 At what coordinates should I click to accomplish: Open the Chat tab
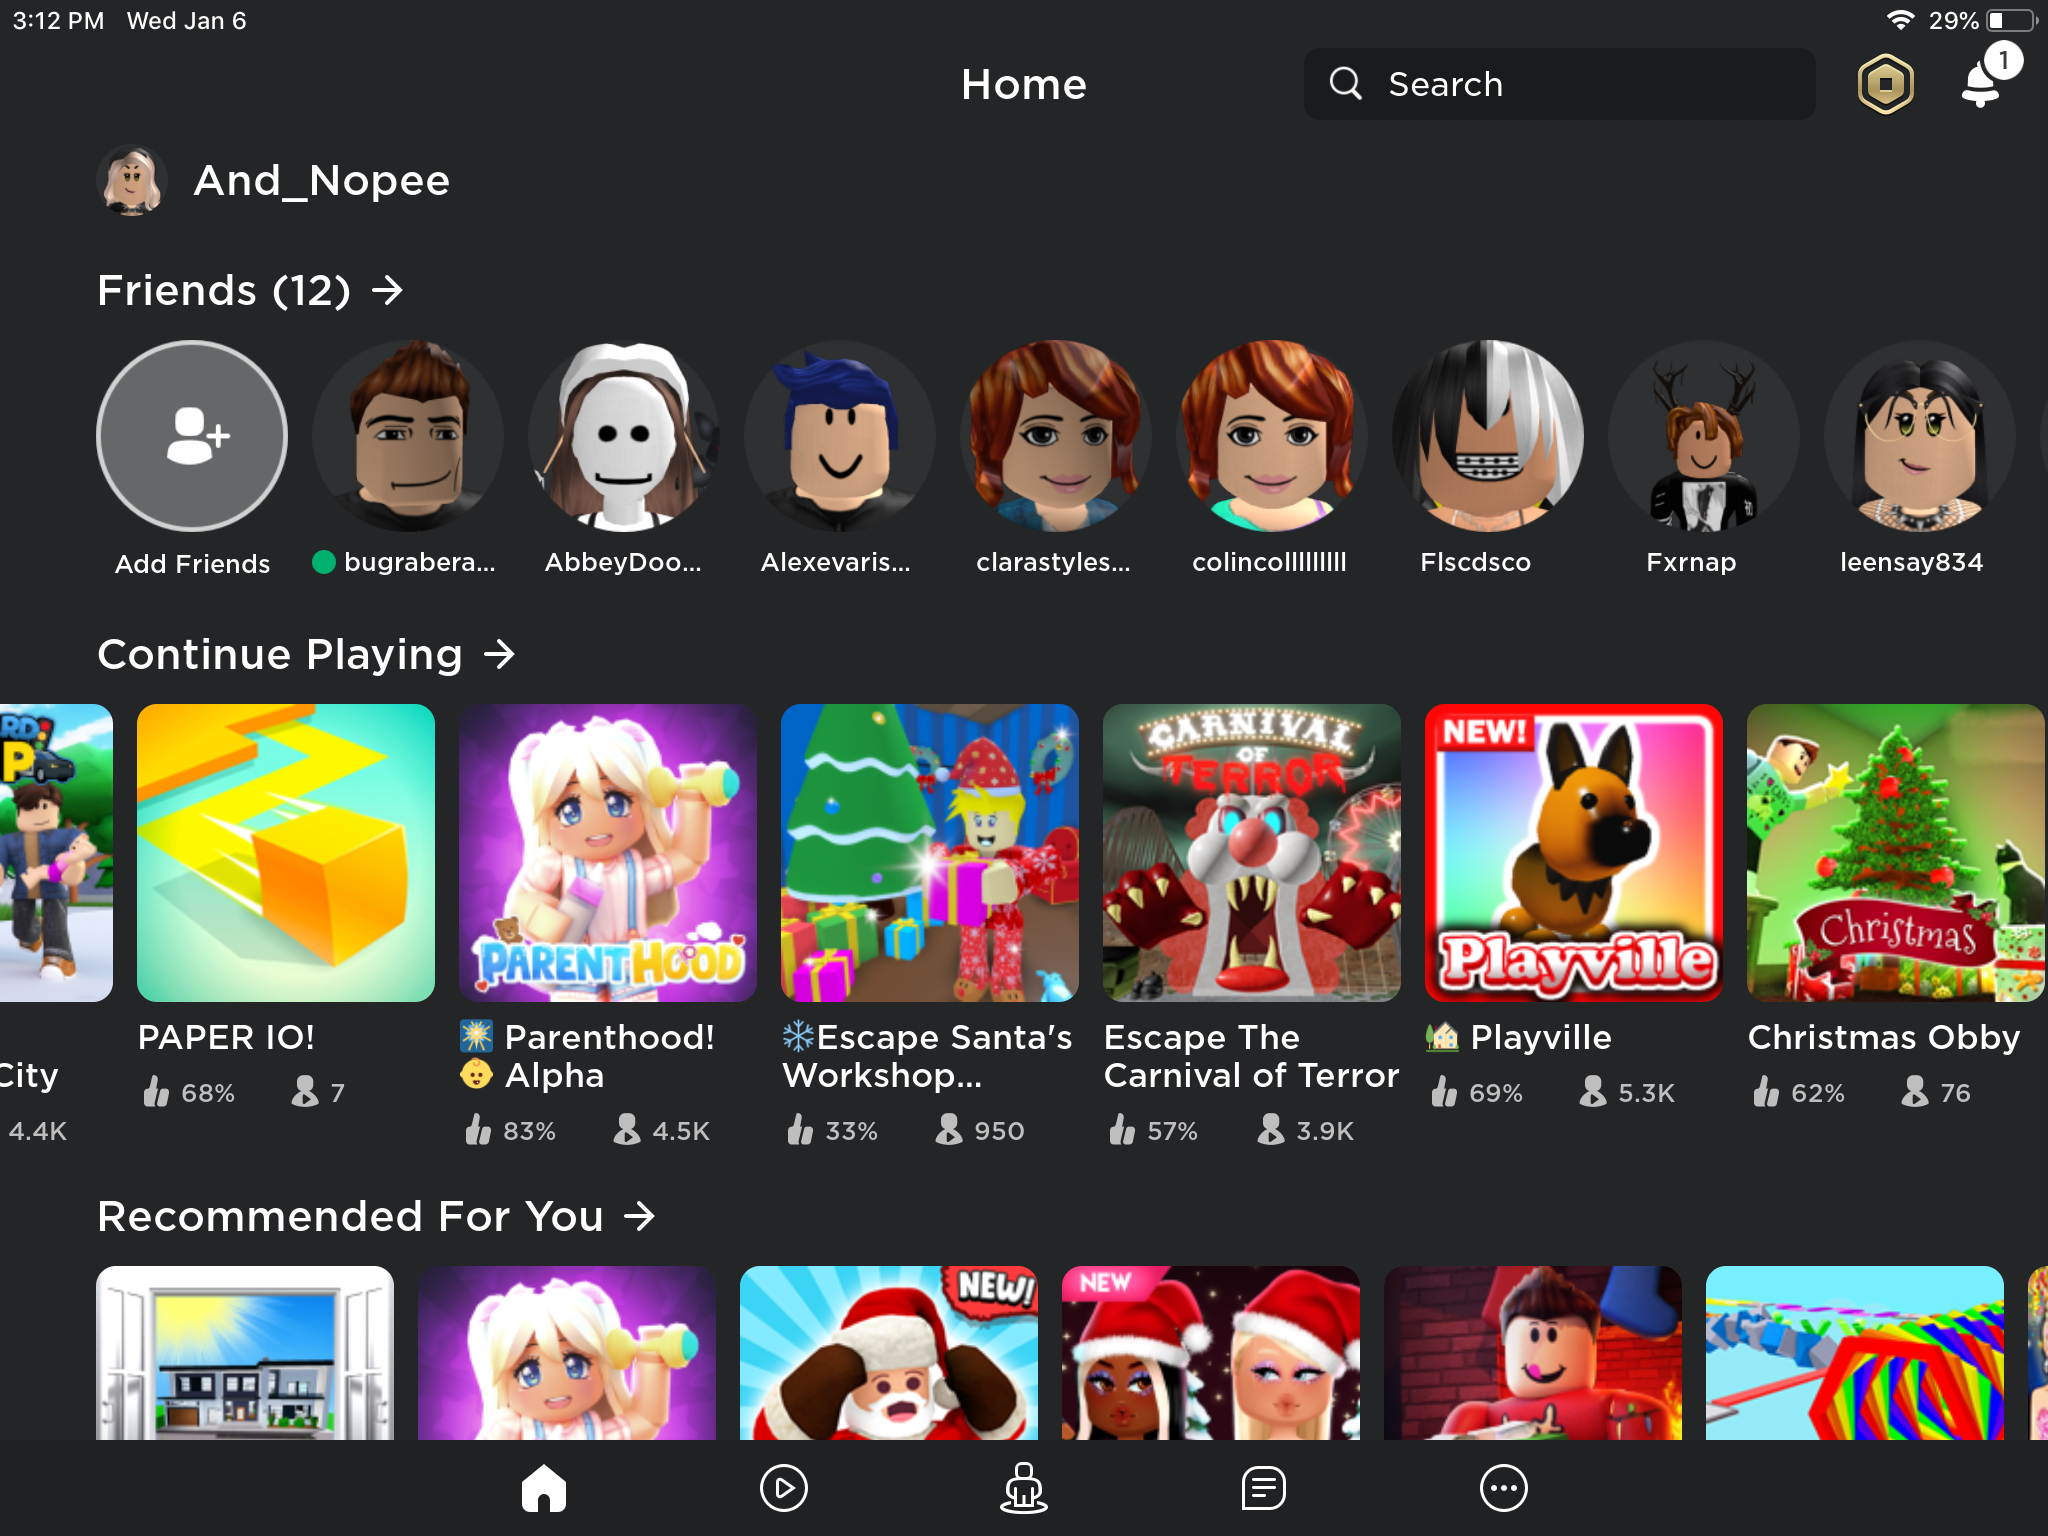point(1262,1487)
